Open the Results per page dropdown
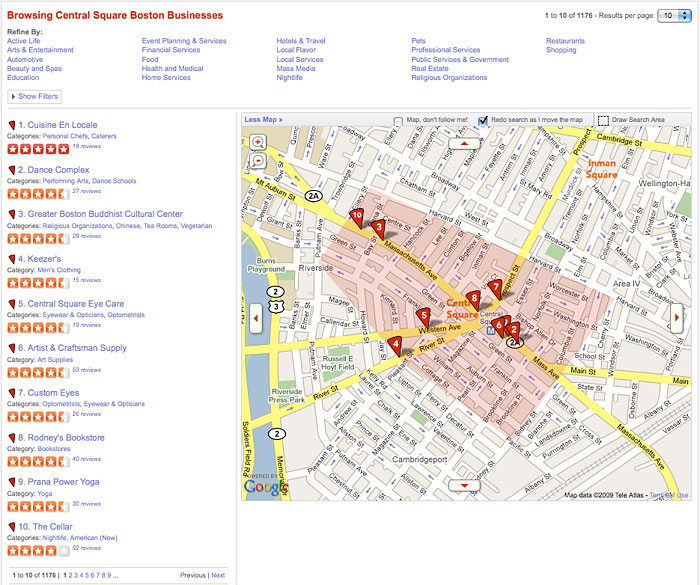Screen dimensions: 700x585 674,16
